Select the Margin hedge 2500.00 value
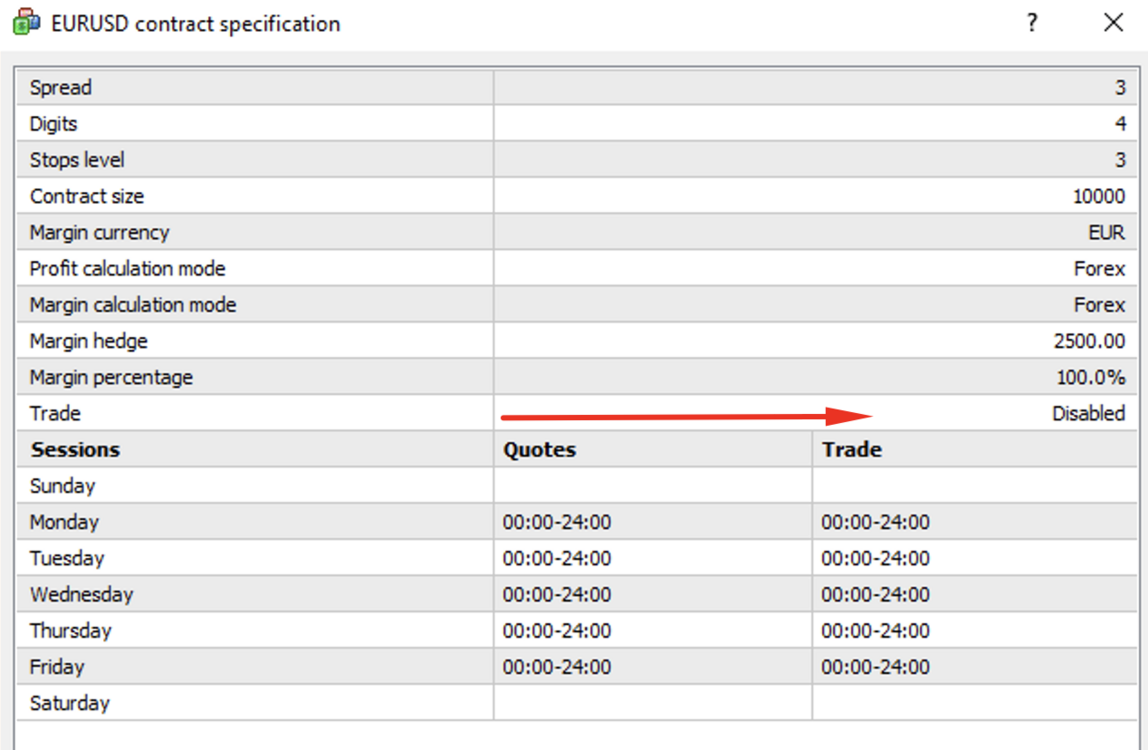This screenshot has width=1148, height=750. [x=1089, y=341]
